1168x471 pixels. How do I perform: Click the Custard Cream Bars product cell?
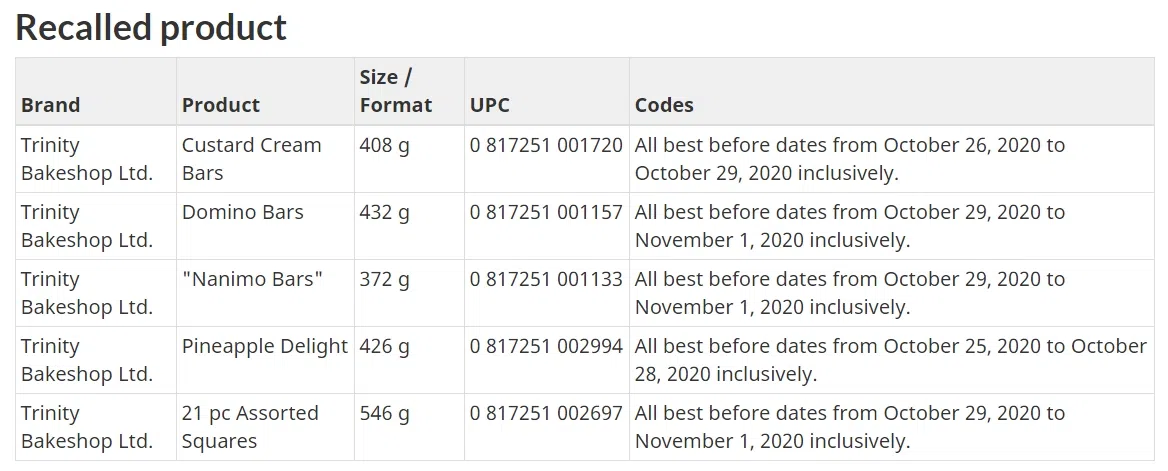pyautogui.click(x=252, y=159)
